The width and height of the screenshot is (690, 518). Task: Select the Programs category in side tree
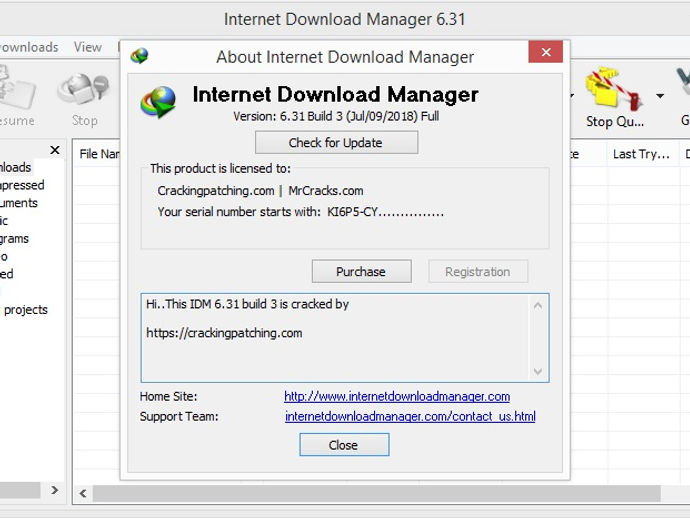[14, 239]
